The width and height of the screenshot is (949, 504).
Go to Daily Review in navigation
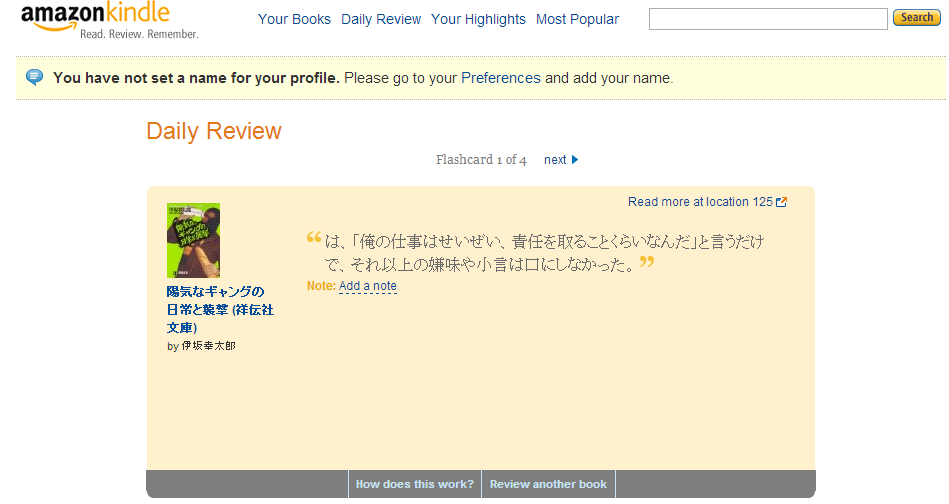click(x=381, y=19)
